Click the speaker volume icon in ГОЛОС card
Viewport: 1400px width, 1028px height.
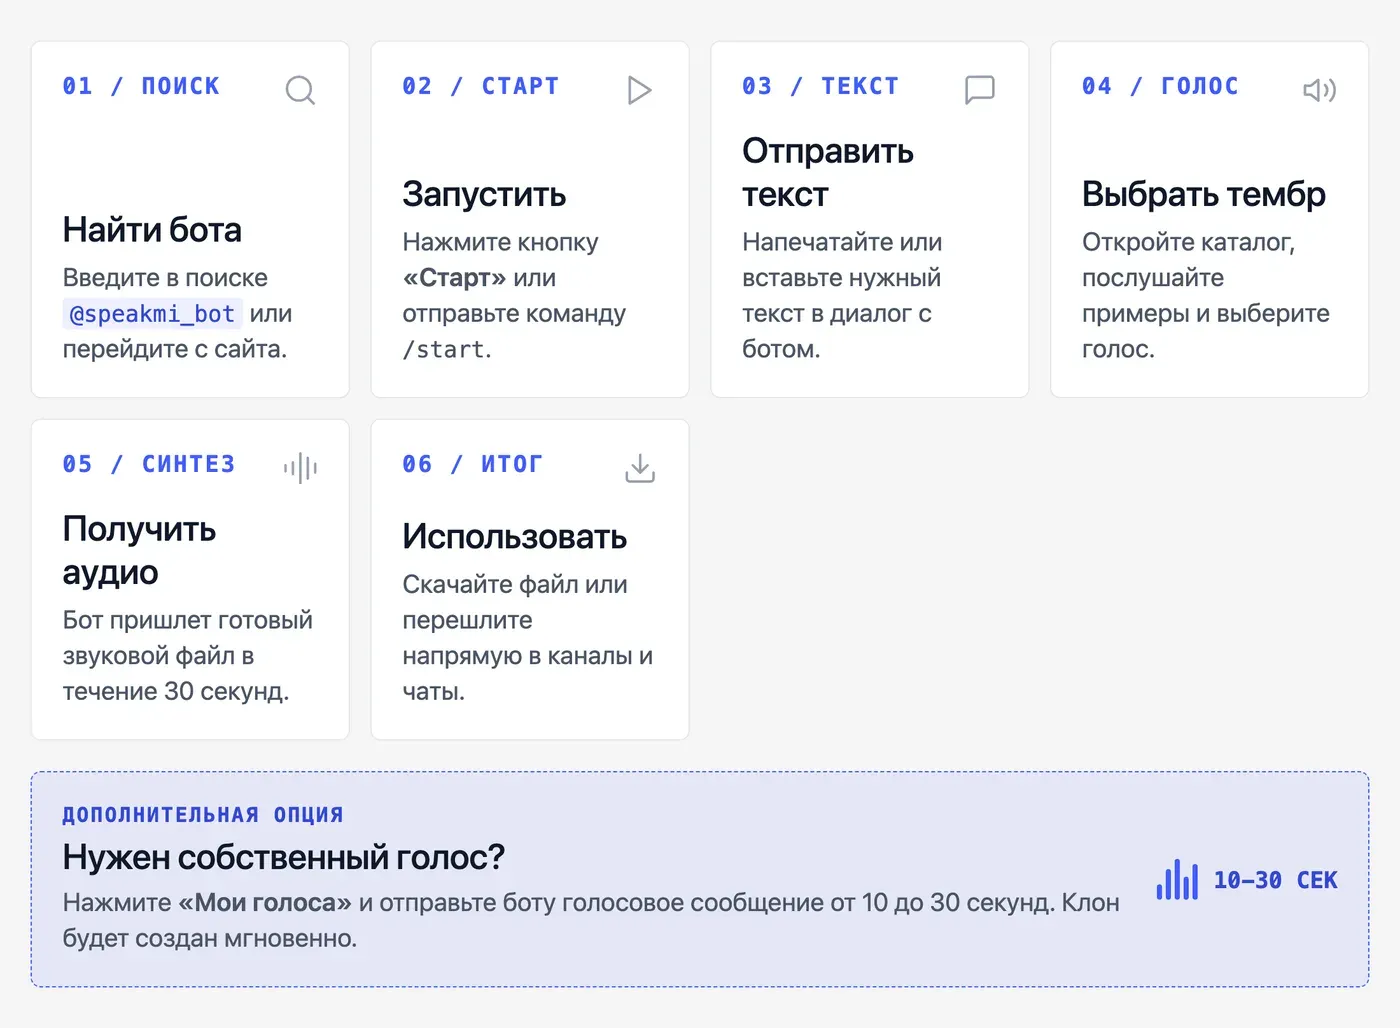[1320, 90]
